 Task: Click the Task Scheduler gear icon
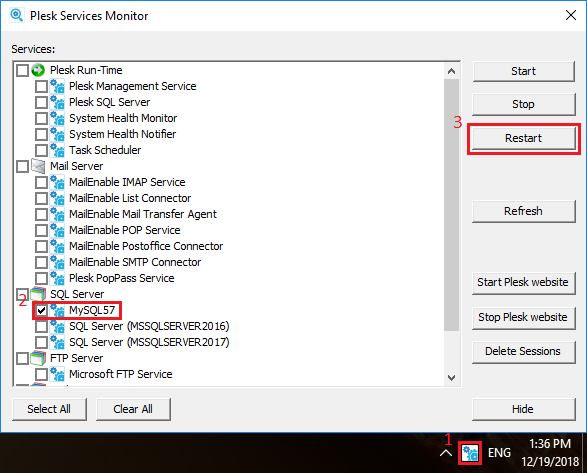click(57, 150)
